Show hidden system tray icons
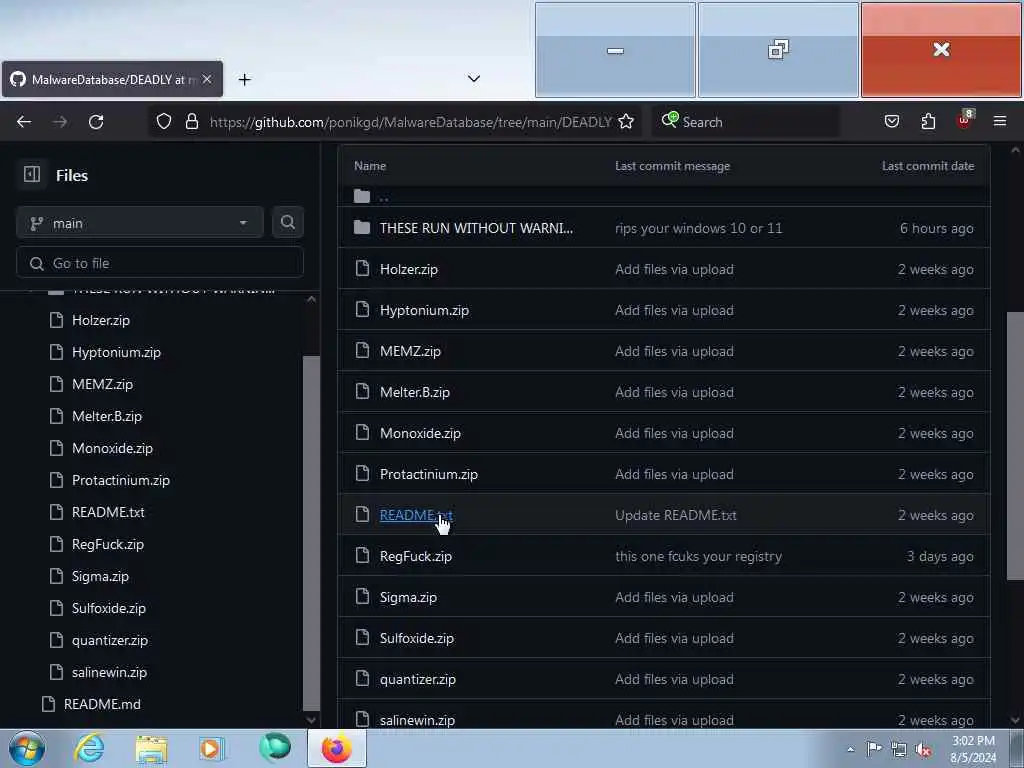Screen dimensions: 1024x768 coord(850,749)
